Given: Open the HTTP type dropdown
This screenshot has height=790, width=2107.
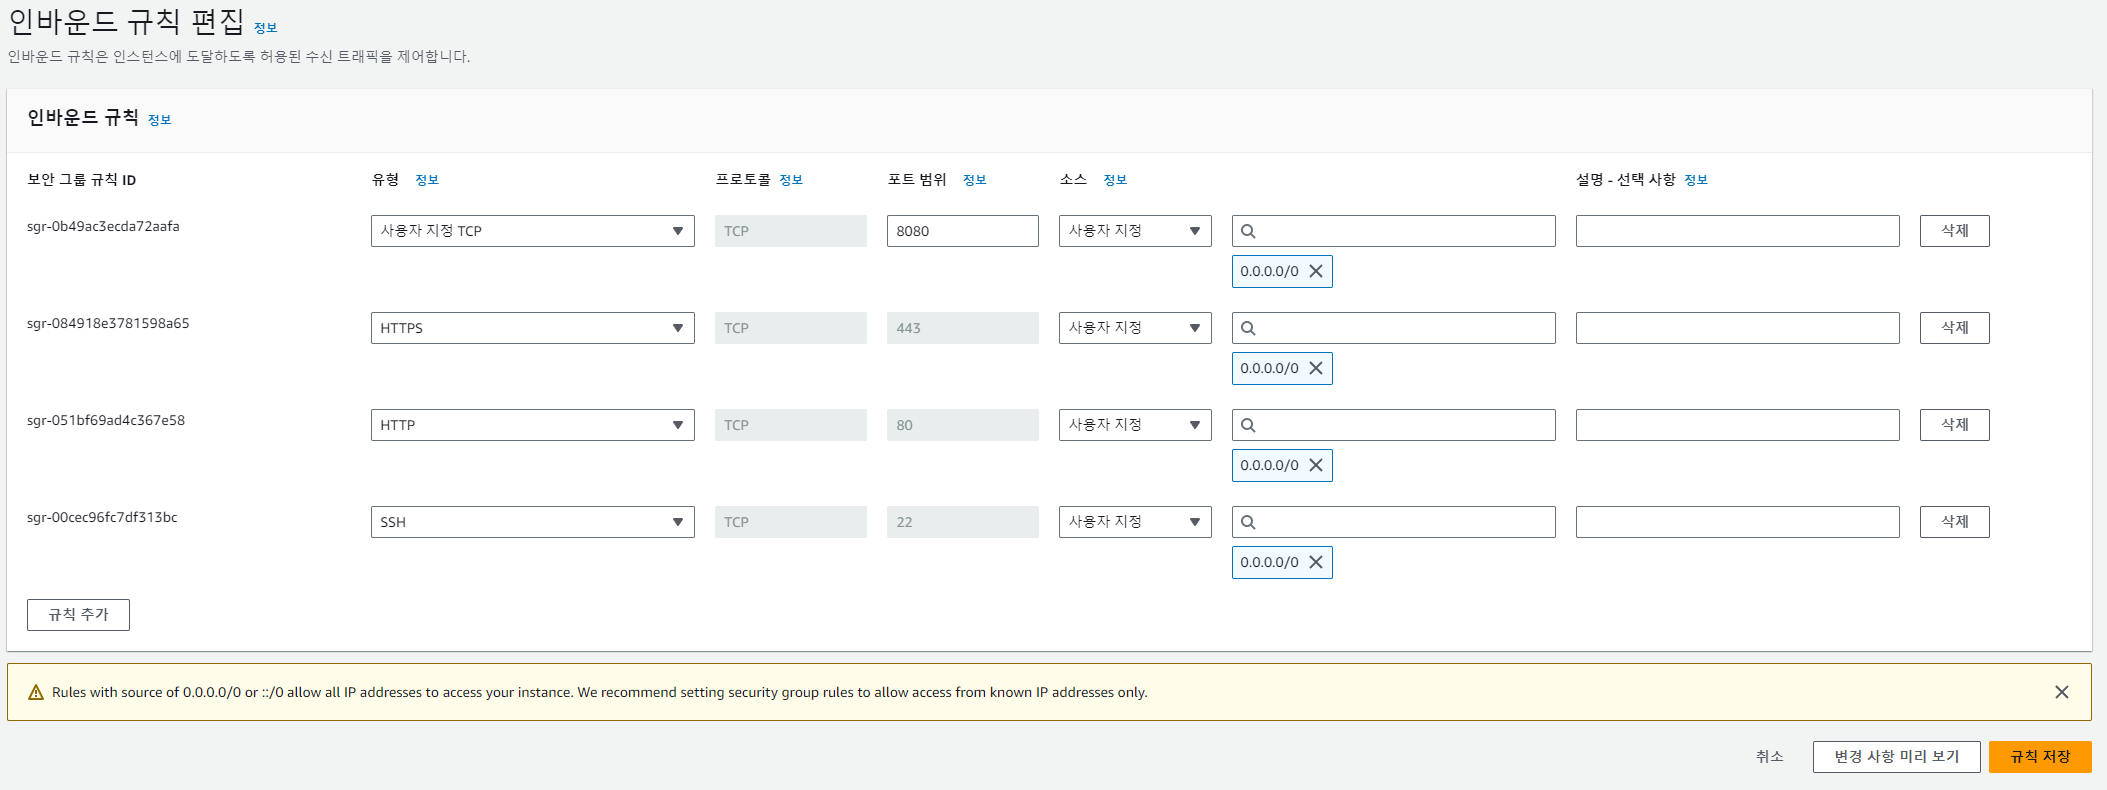Looking at the screenshot, I should [x=532, y=425].
